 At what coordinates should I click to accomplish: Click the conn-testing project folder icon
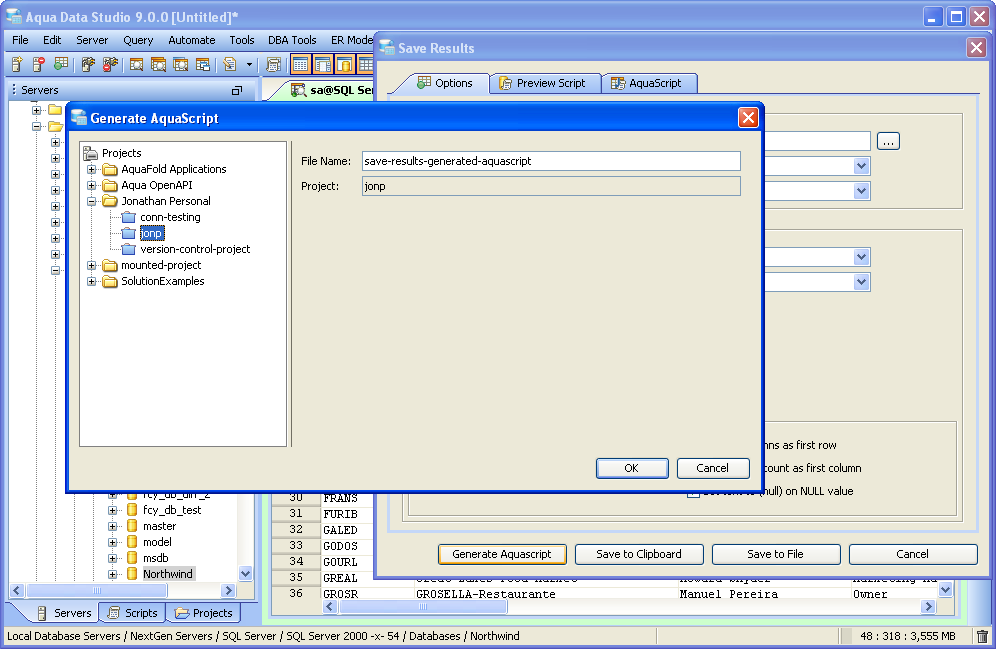[129, 217]
